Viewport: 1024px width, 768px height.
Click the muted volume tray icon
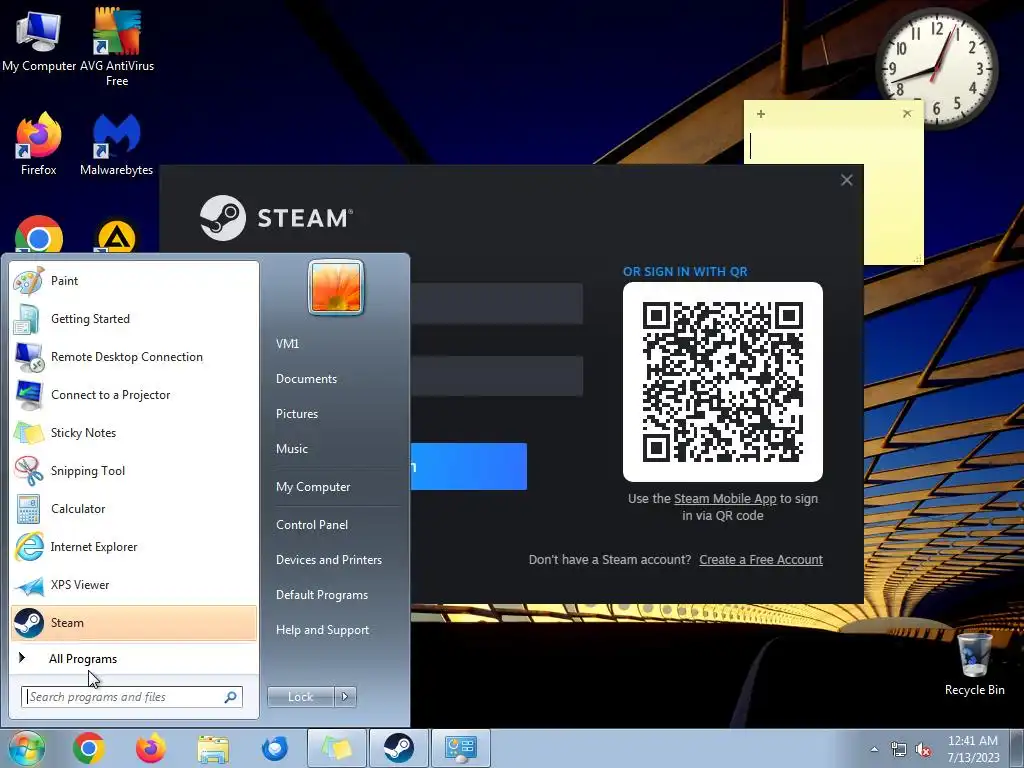923,750
